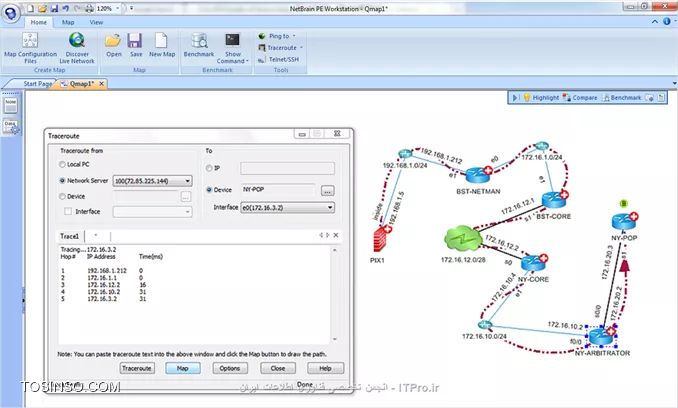Viewport: 678px width, 408px height.
Task: Select Device radio under Traceroute from
Action: [x=62, y=196]
